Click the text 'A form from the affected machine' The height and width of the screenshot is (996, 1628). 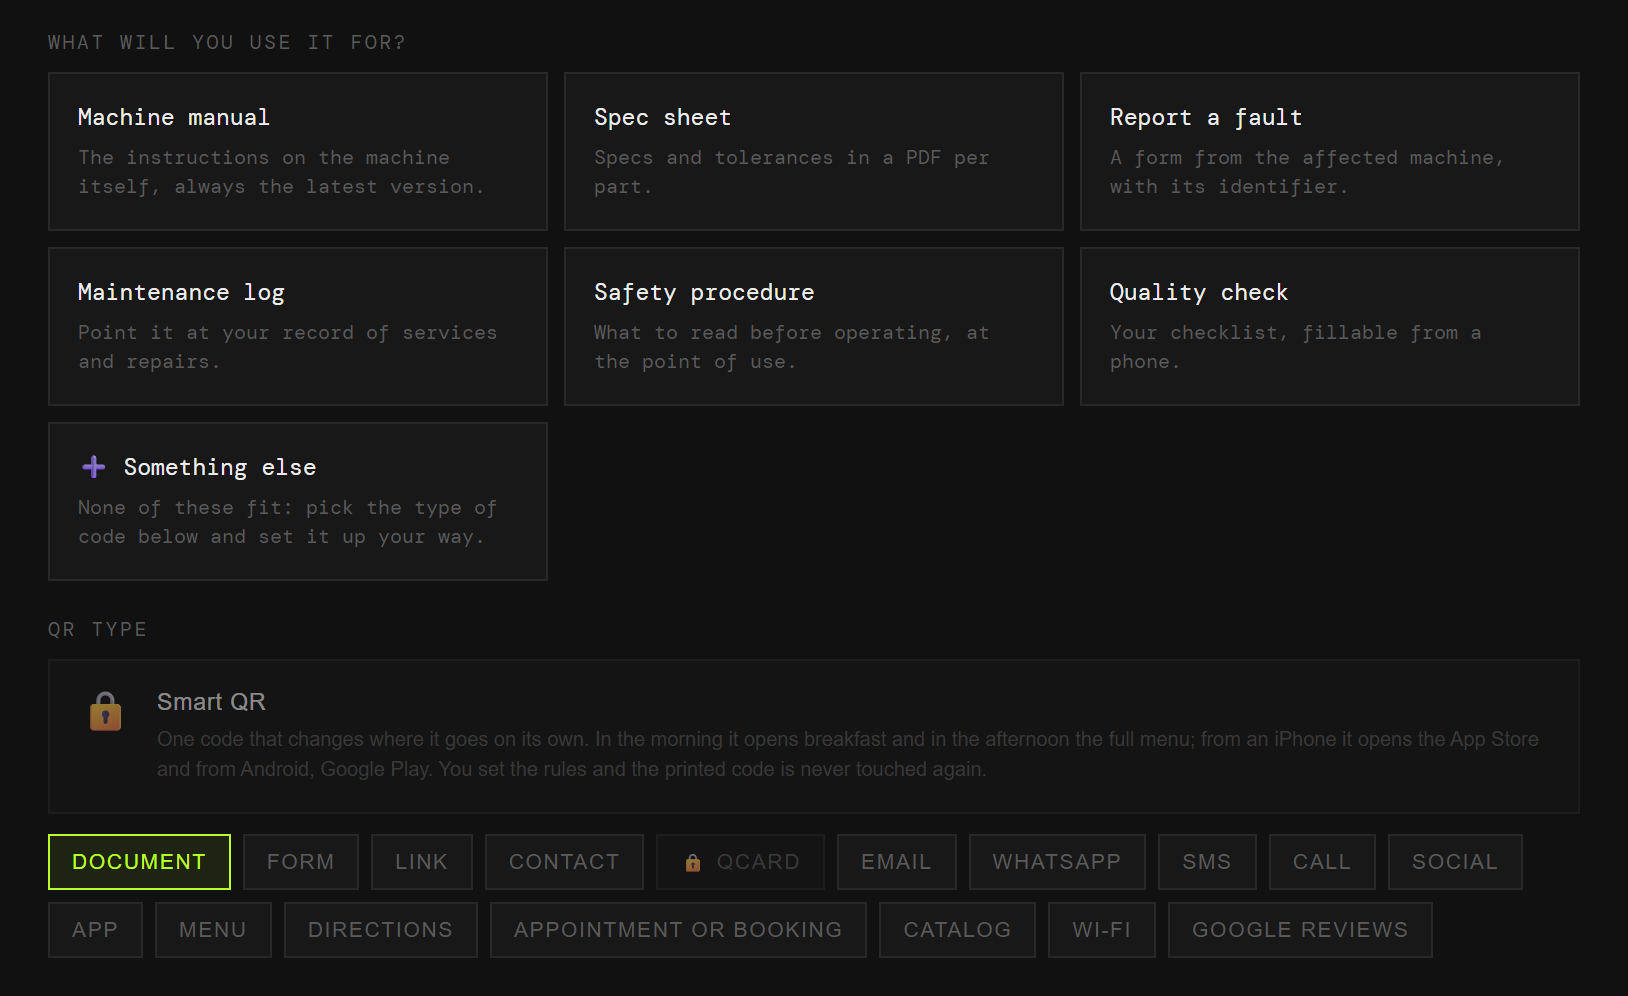click(1303, 158)
